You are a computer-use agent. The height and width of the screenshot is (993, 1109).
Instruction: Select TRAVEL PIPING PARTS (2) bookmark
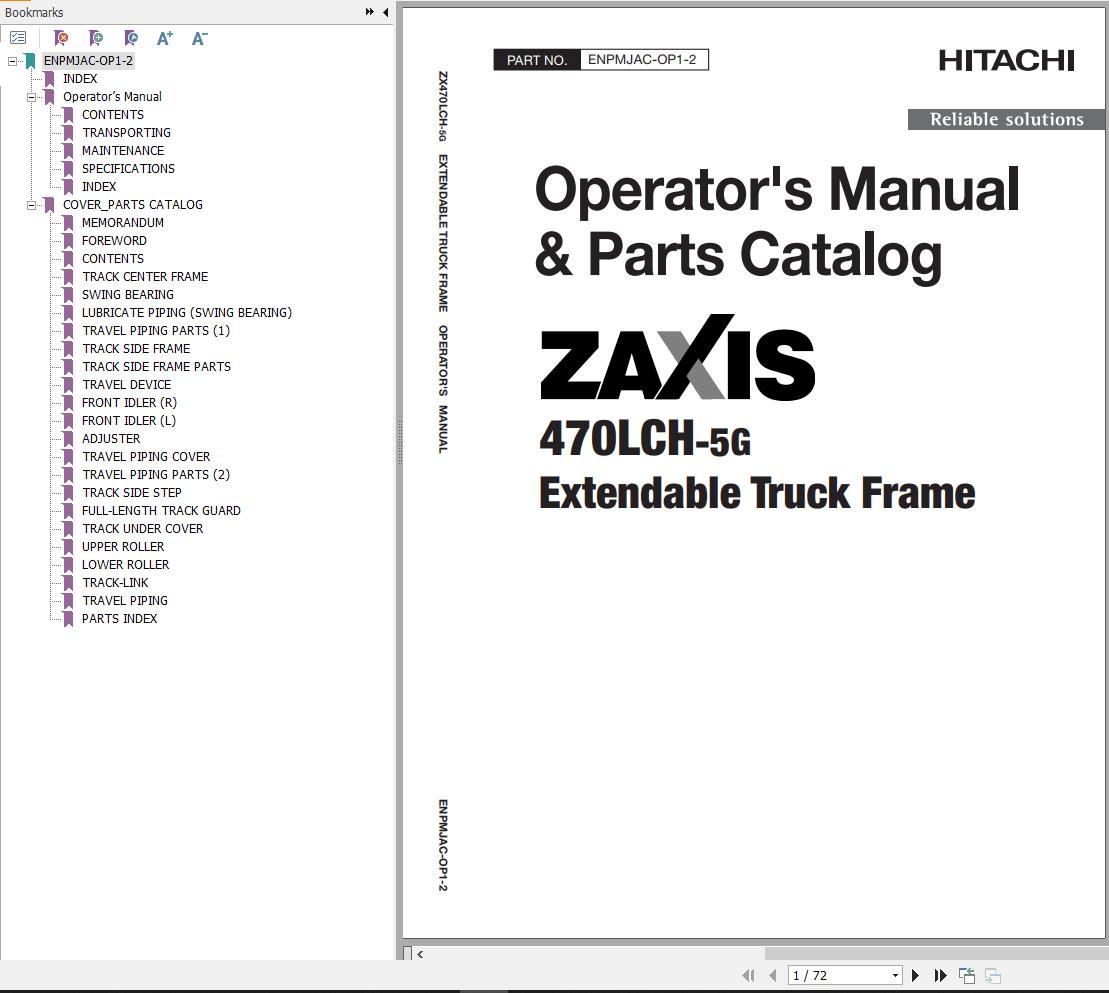pyautogui.click(x=156, y=475)
